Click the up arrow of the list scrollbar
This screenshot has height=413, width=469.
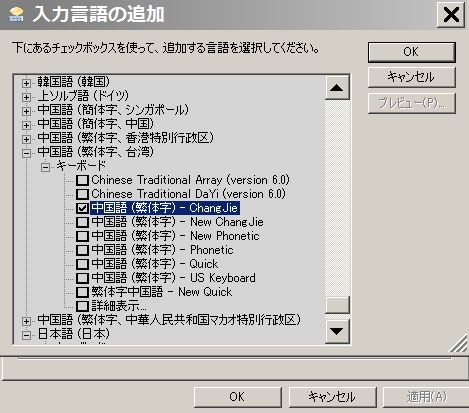click(x=337, y=88)
